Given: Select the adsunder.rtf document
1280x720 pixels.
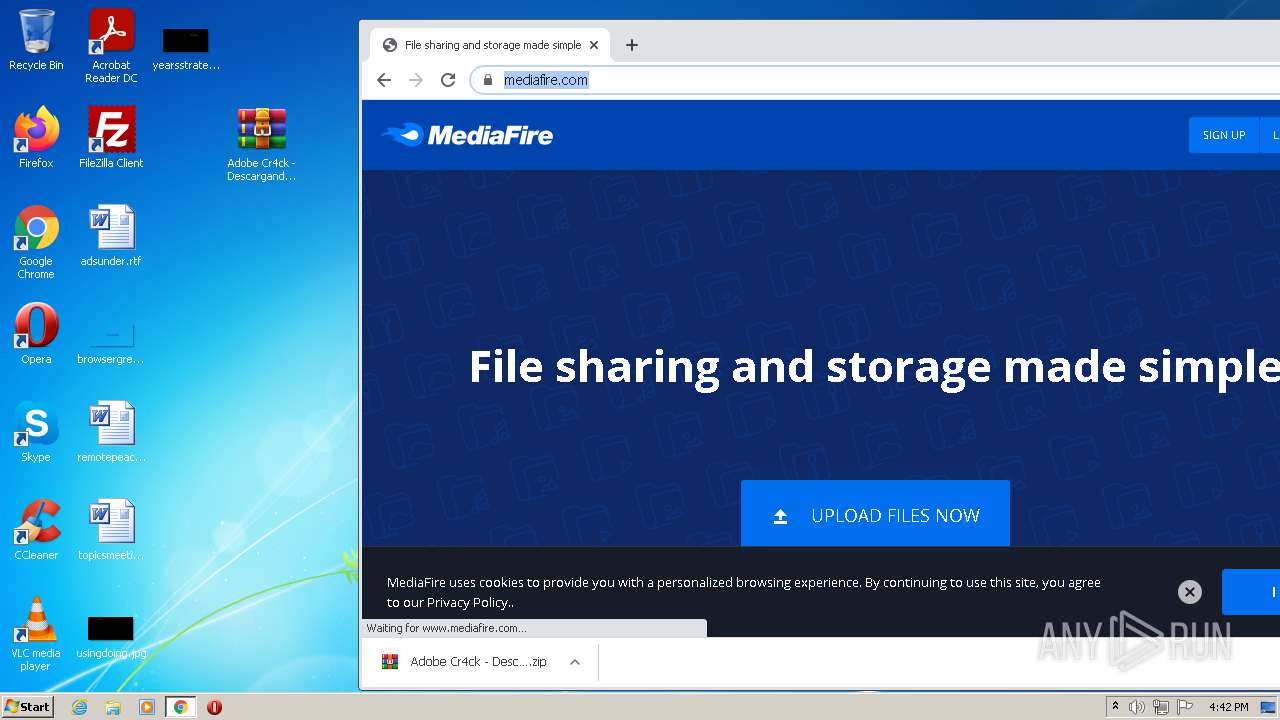Looking at the screenshot, I should [111, 236].
